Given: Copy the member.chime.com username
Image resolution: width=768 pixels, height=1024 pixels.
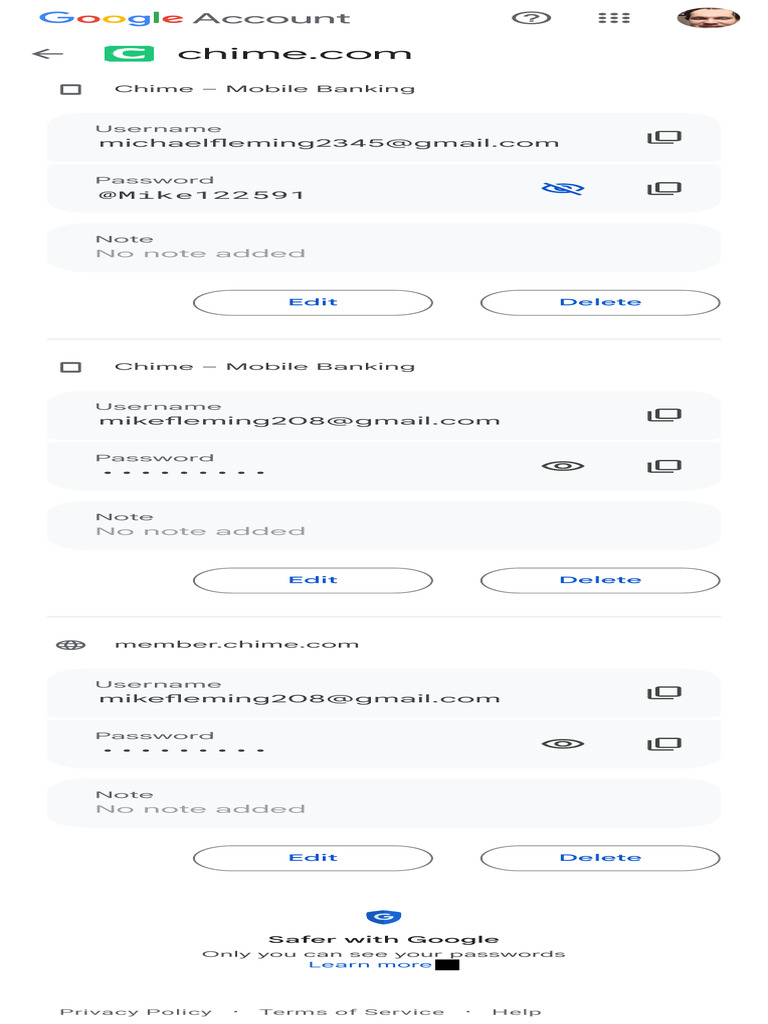Looking at the screenshot, I should click(x=663, y=692).
